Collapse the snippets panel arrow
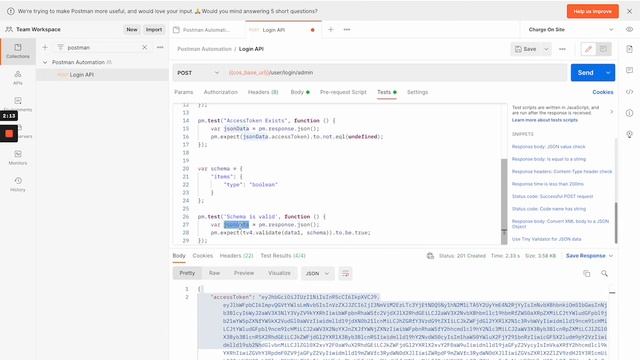This screenshot has height=360, width=640. click(611, 111)
